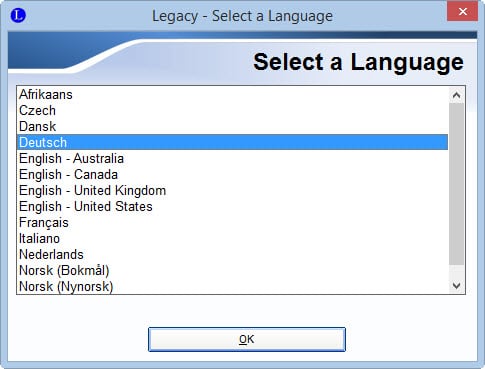Click the scrollbar down arrow
The width and height of the screenshot is (485, 369).
click(x=456, y=286)
